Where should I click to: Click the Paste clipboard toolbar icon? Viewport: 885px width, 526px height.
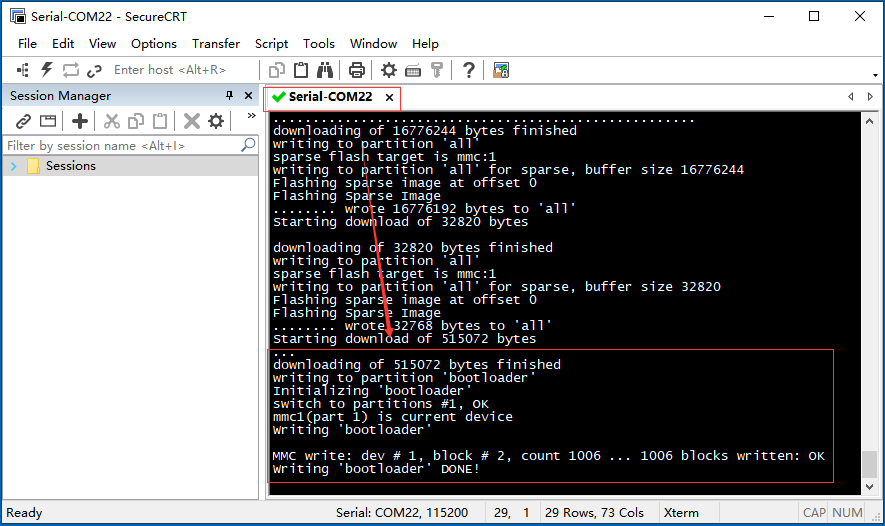pos(301,70)
